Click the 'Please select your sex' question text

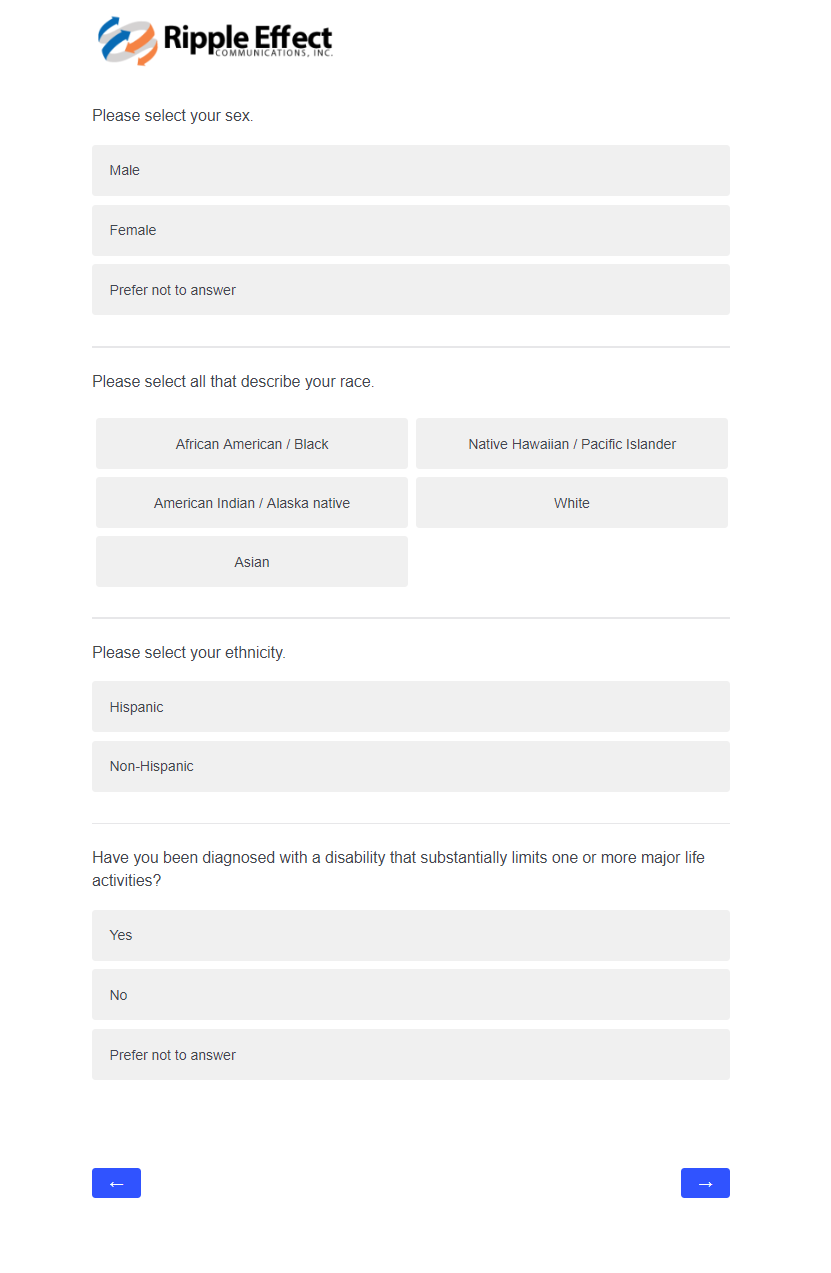(x=173, y=116)
